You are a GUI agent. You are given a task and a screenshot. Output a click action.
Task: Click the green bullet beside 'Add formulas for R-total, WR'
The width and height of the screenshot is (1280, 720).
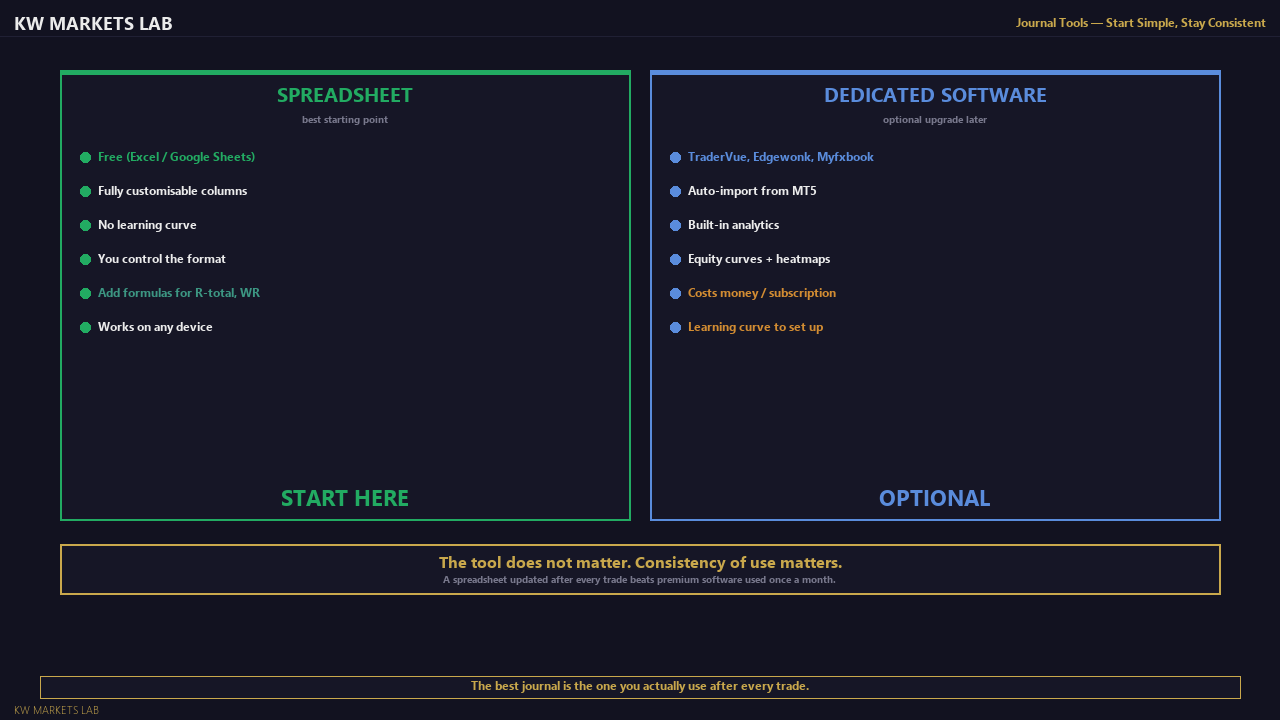coord(85,293)
